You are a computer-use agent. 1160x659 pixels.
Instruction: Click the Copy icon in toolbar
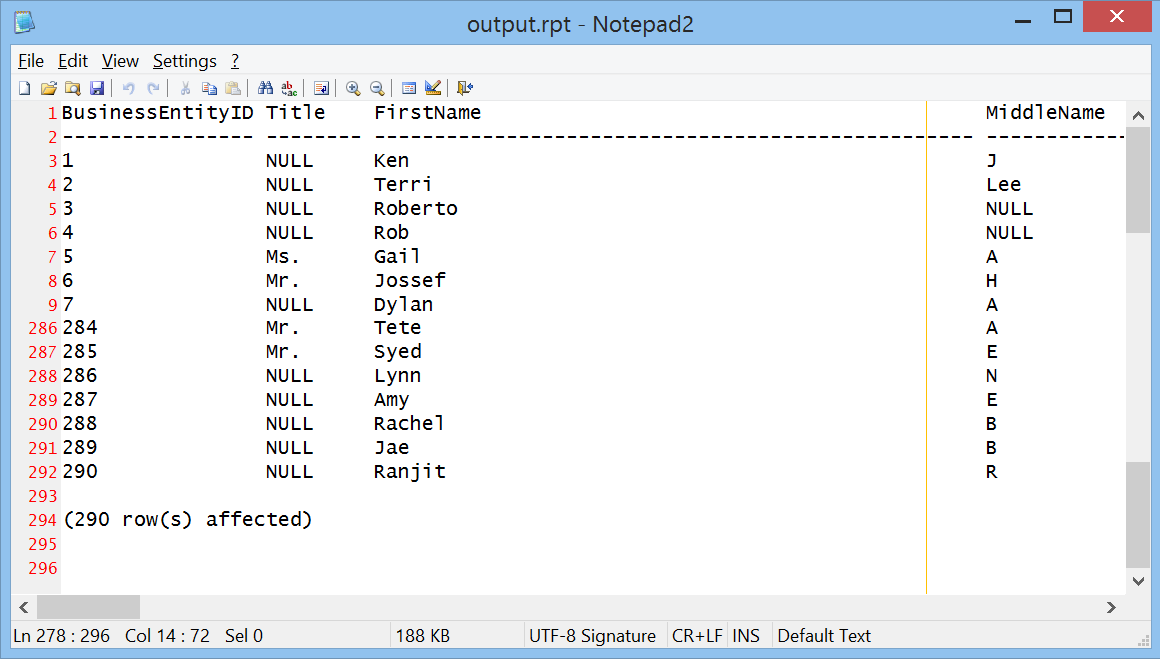pyautogui.click(x=209, y=88)
